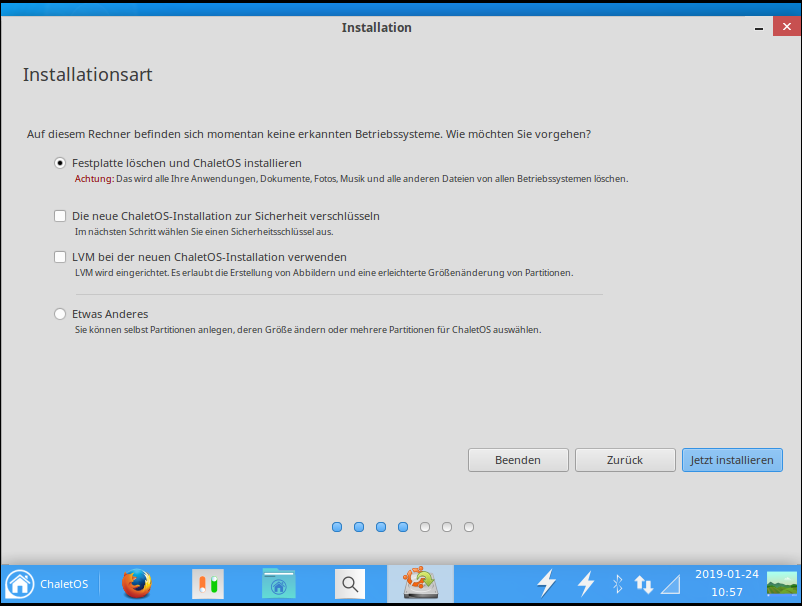Open the network up/down arrows indicator

point(644,583)
